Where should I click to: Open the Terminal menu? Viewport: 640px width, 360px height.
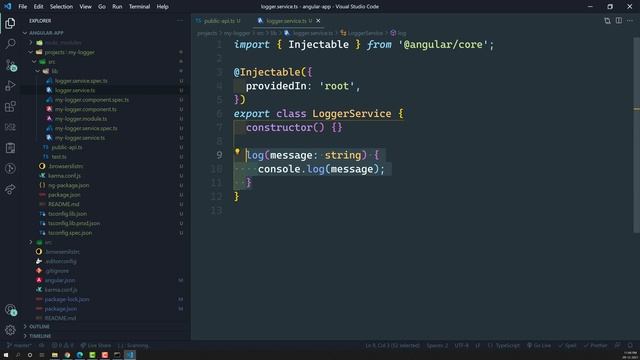pyautogui.click(x=139, y=7)
